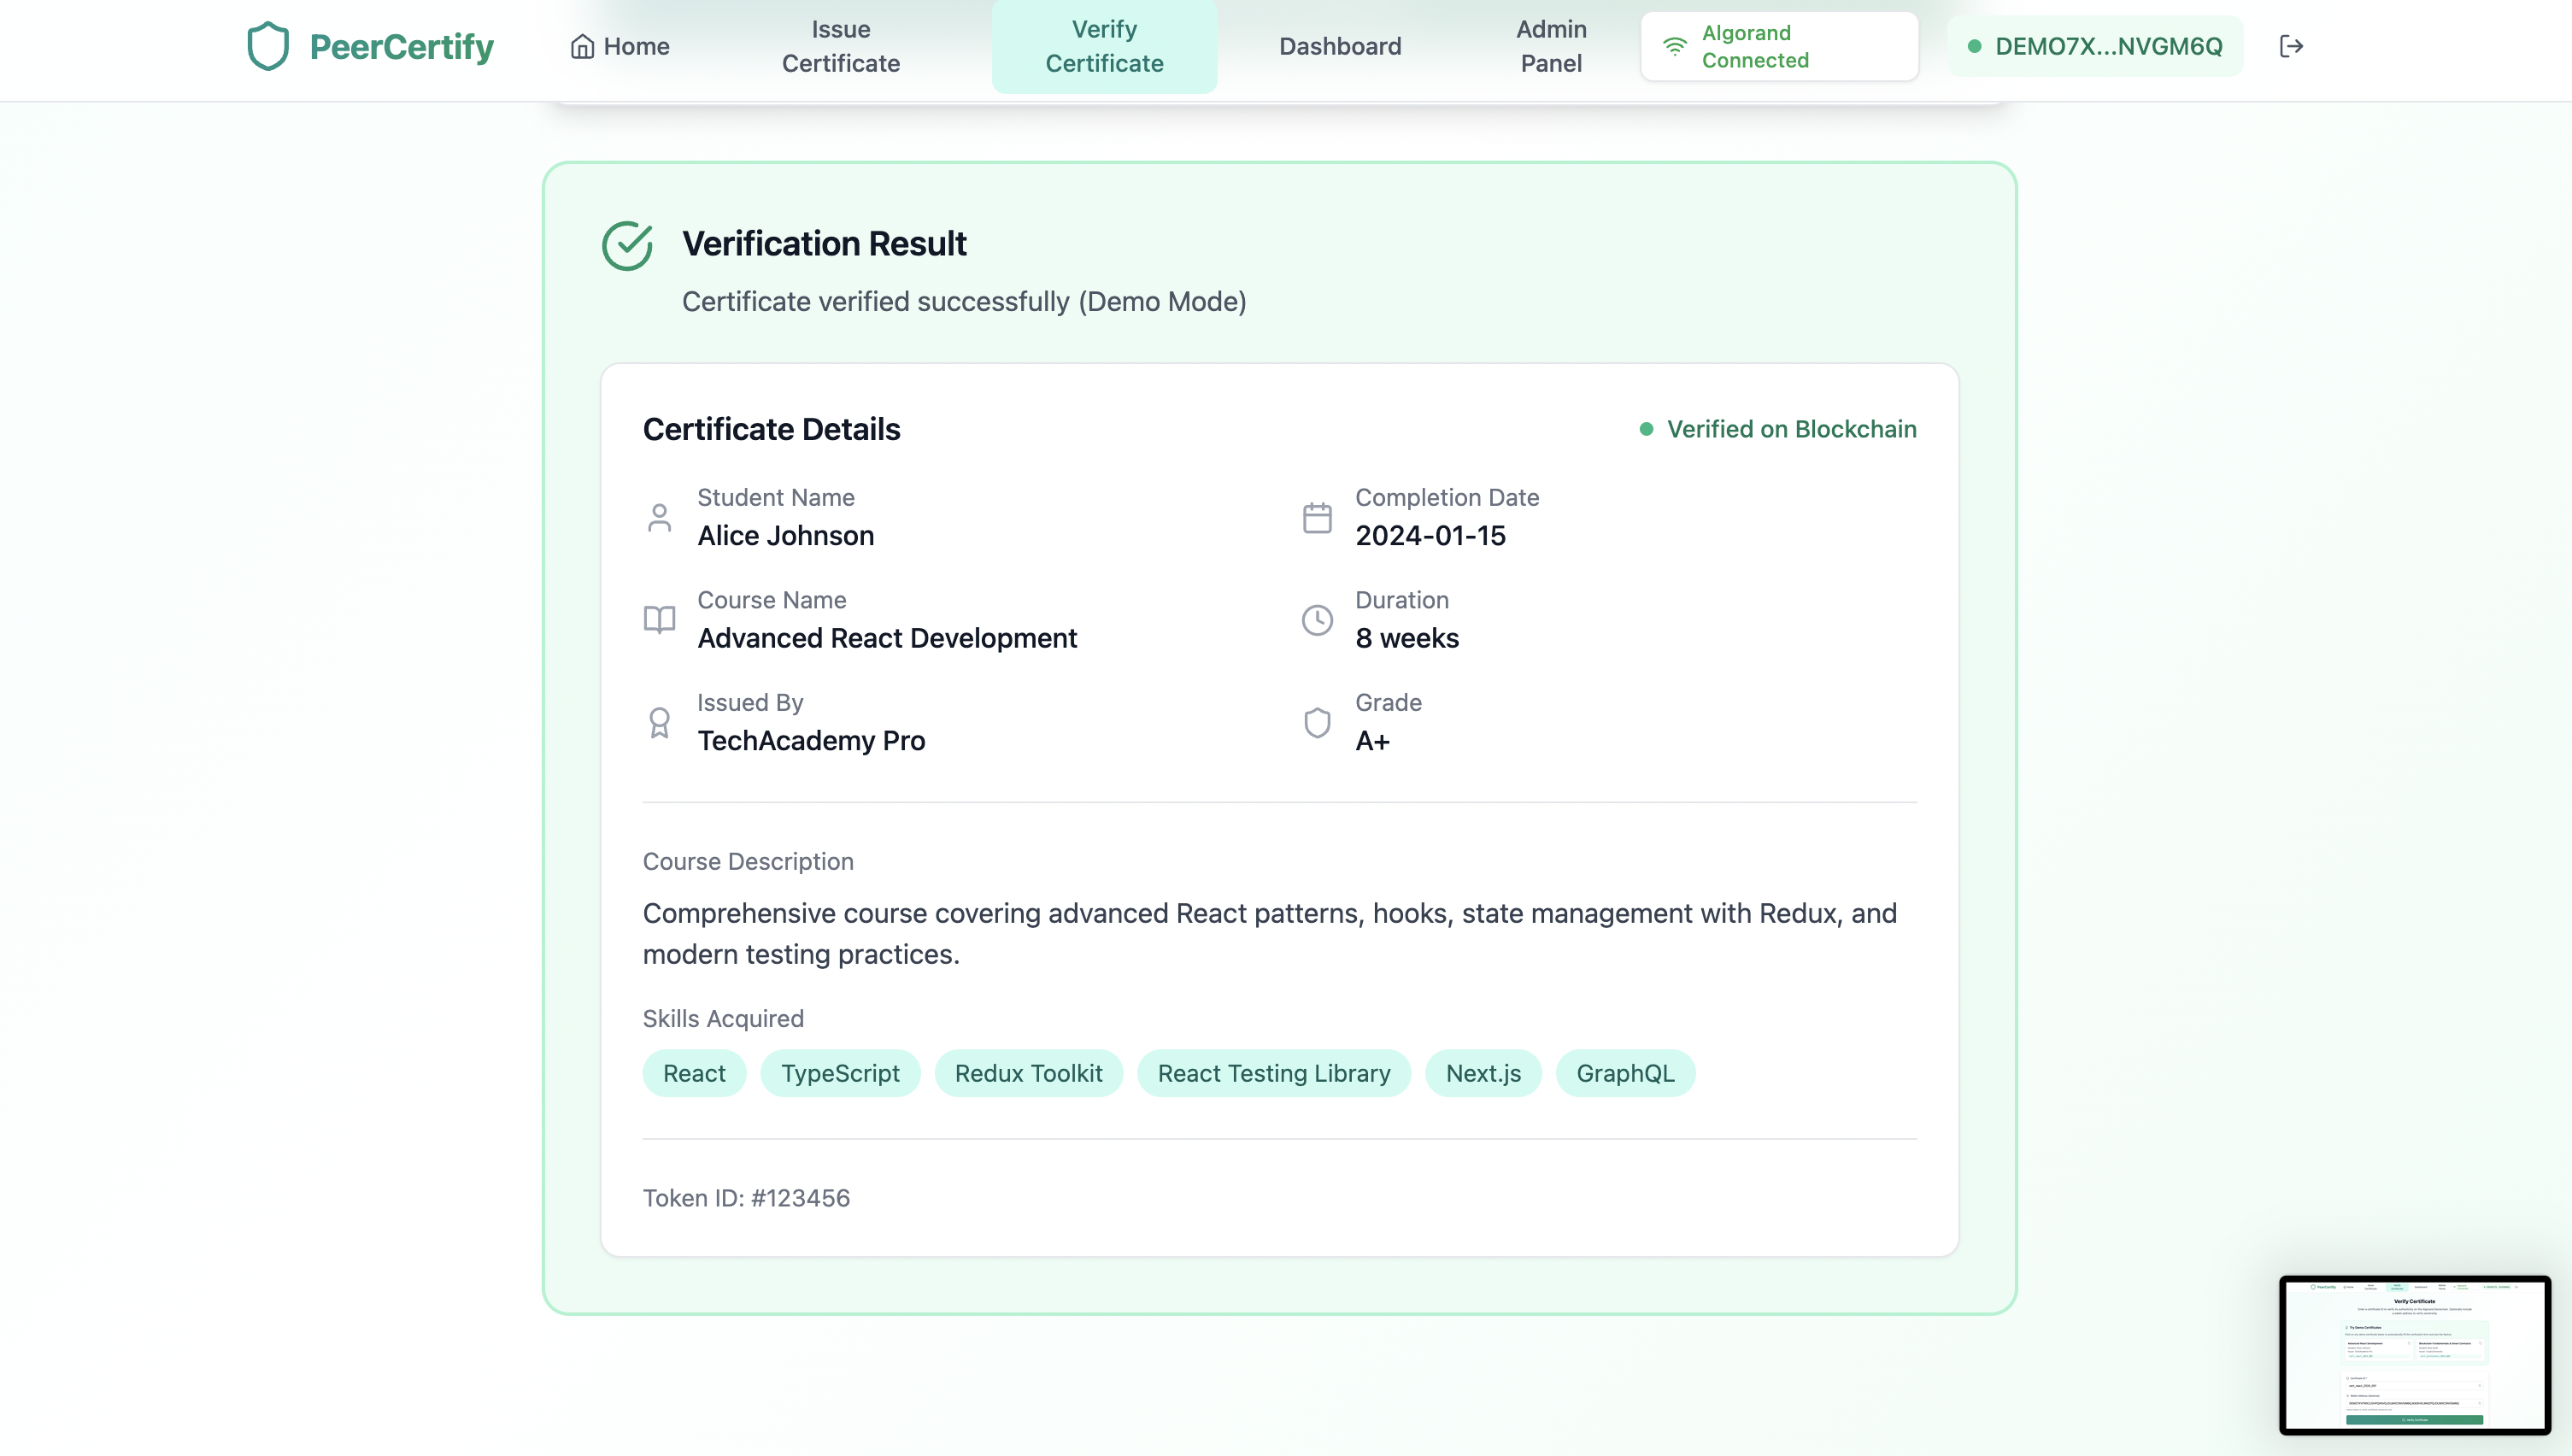This screenshot has width=2572, height=1456.
Task: Click the award ribbon icon beside Issued By
Action: pyautogui.click(x=659, y=722)
